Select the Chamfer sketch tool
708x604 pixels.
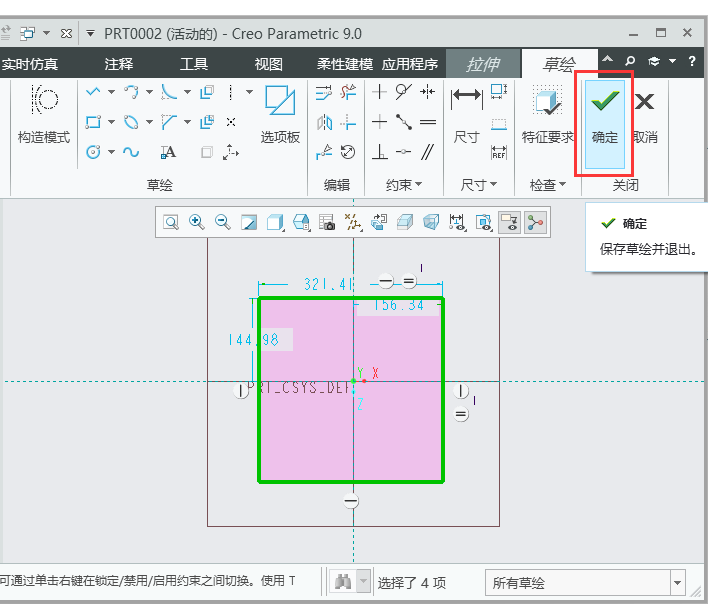click(169, 122)
